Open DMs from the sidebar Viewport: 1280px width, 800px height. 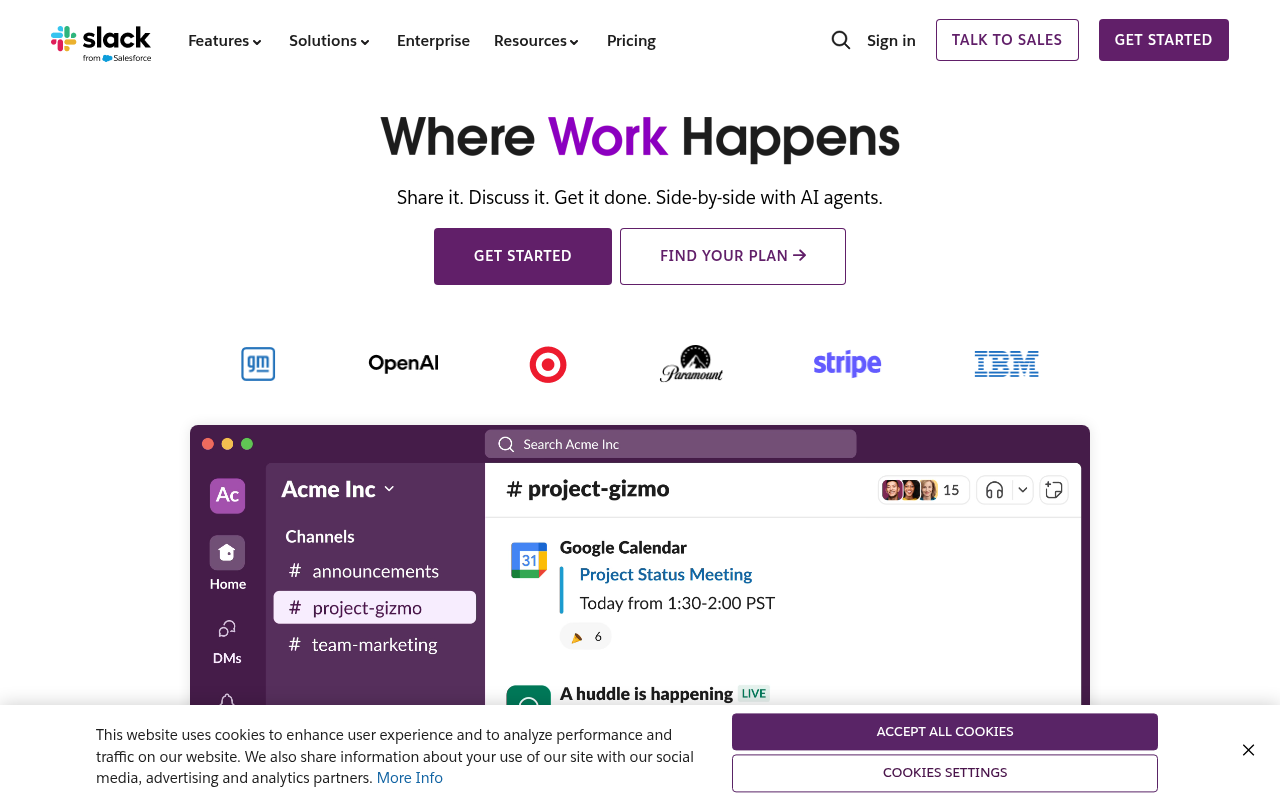click(x=227, y=628)
